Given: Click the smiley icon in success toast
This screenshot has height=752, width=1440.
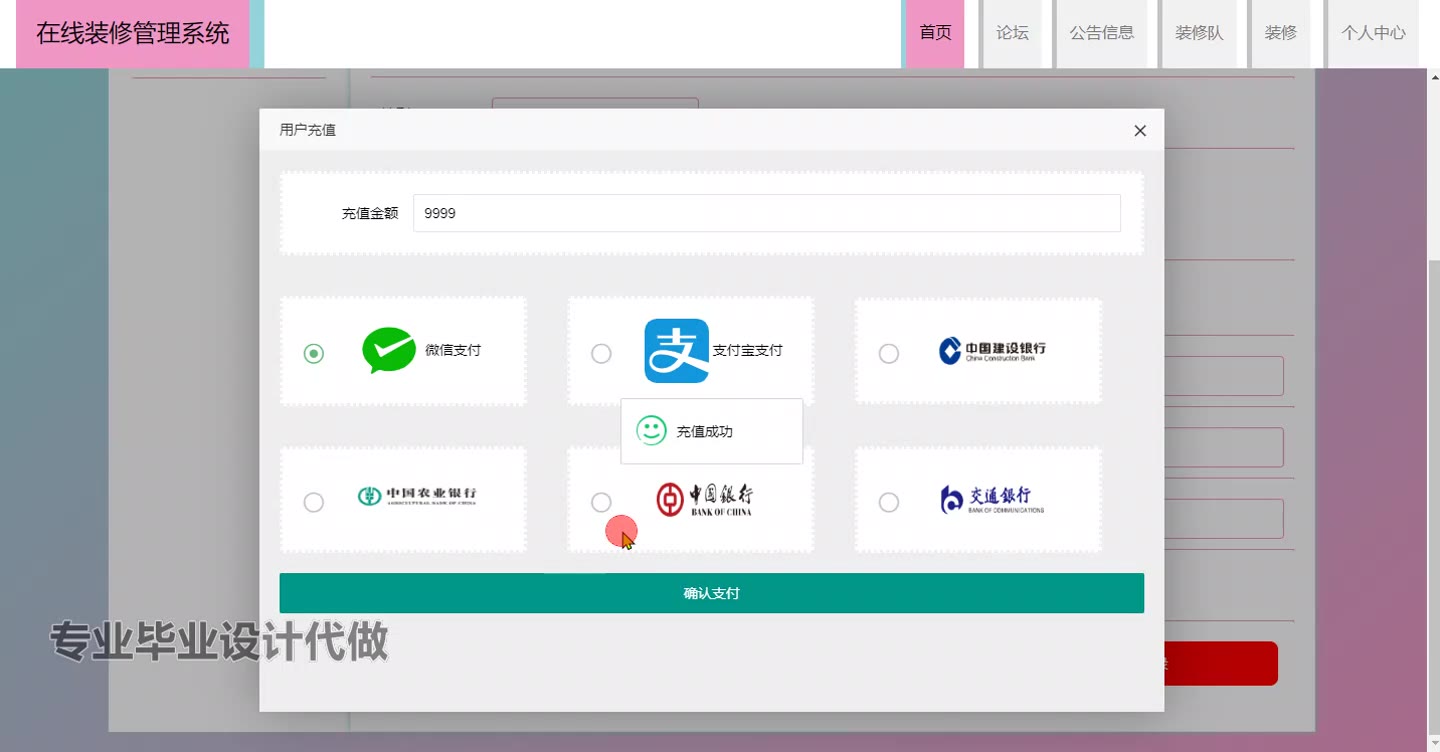Looking at the screenshot, I should coord(651,431).
